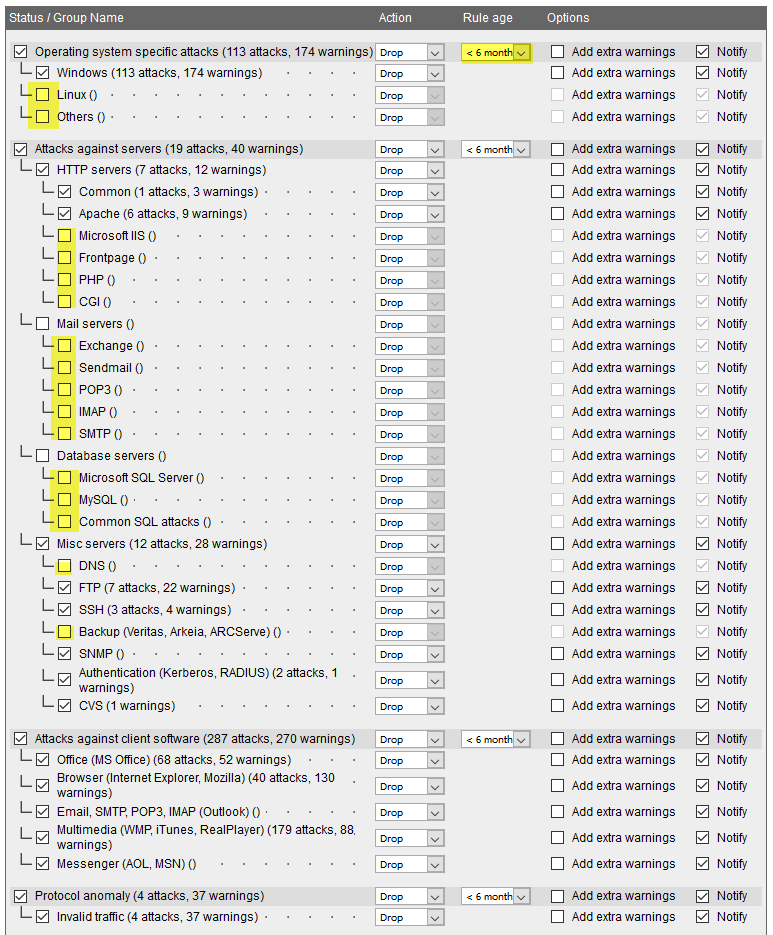Open Action dropdown for SNMP row
This screenshot has width=773, height=935.
coord(410,654)
